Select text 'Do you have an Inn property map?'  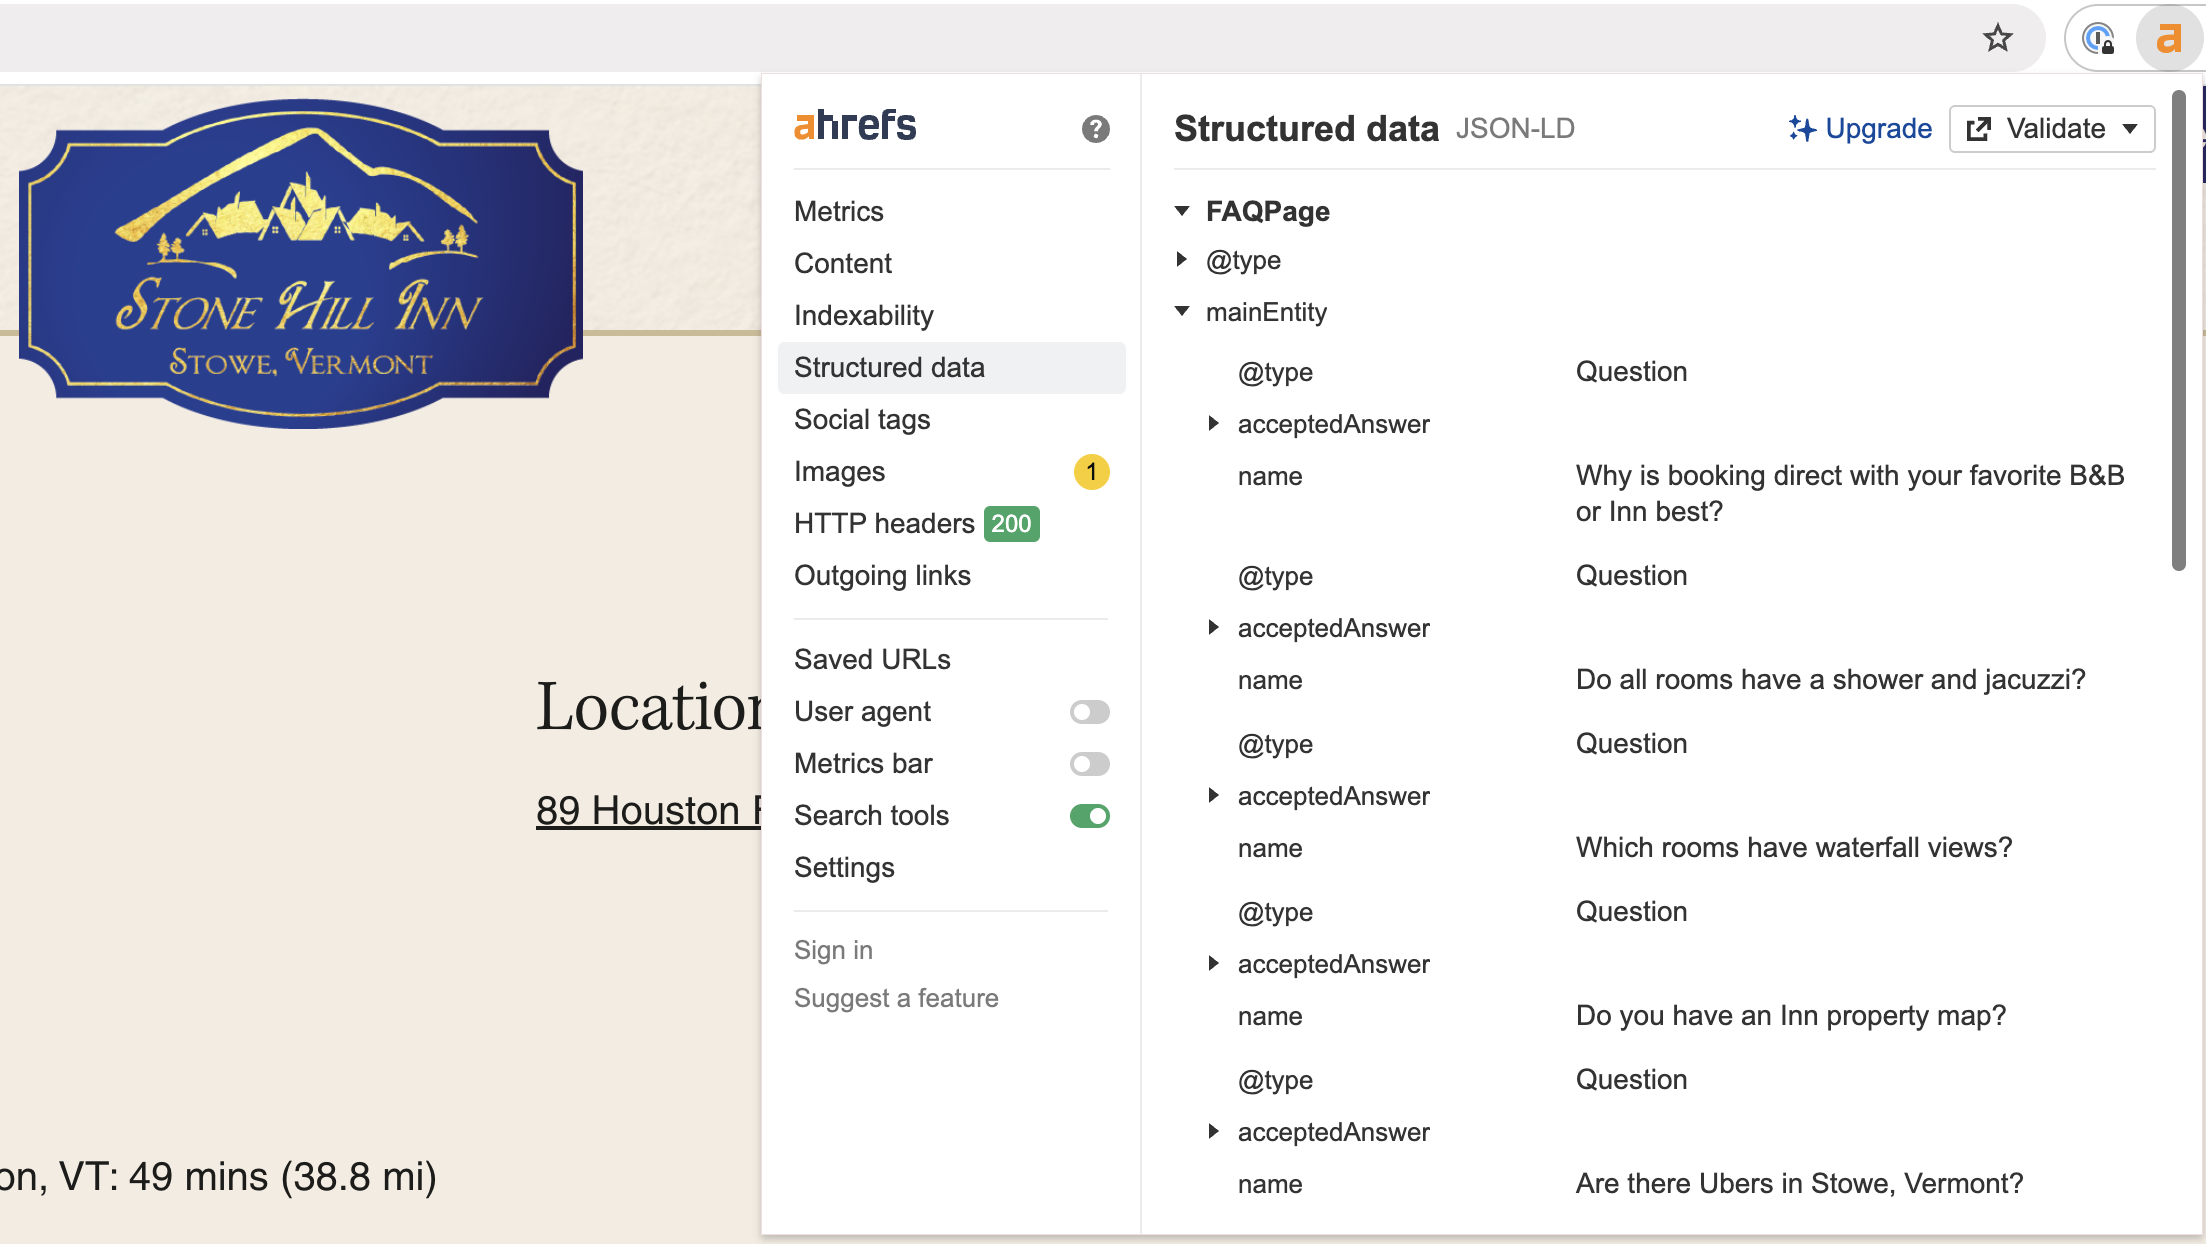(x=1791, y=1015)
